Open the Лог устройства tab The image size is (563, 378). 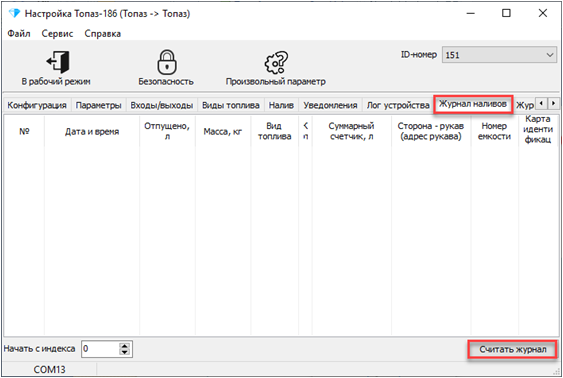point(398,105)
